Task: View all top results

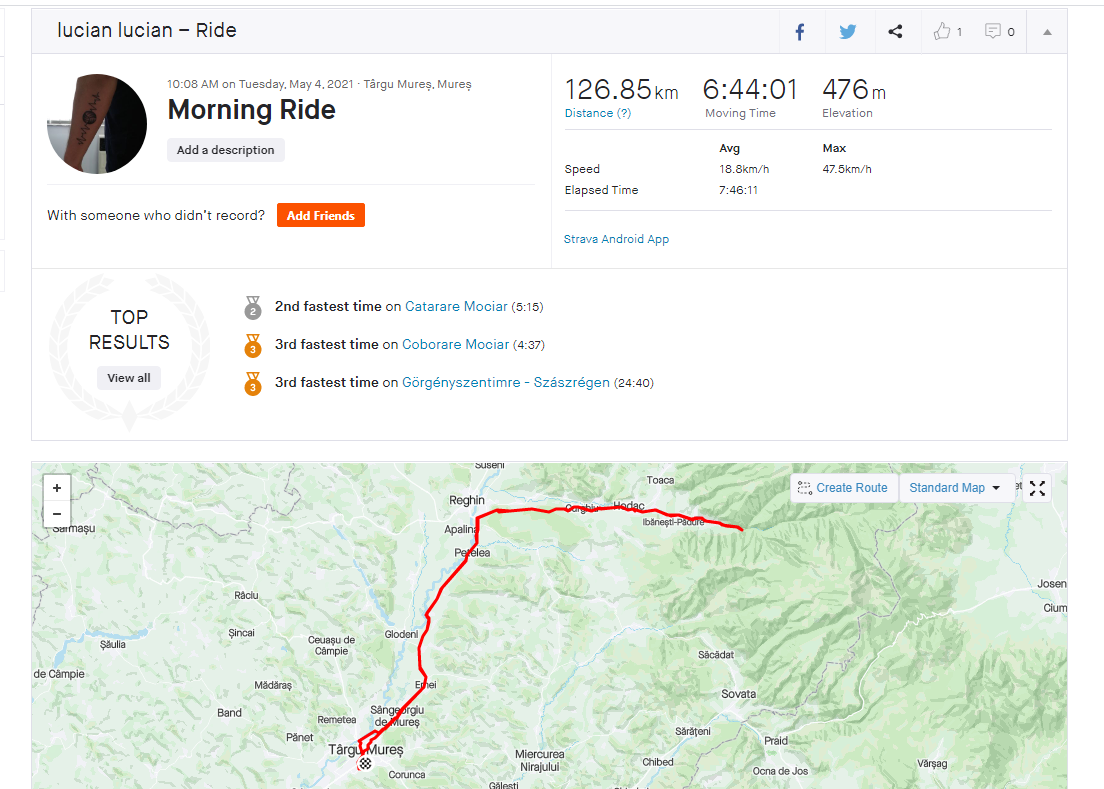Action: pyautogui.click(x=129, y=378)
